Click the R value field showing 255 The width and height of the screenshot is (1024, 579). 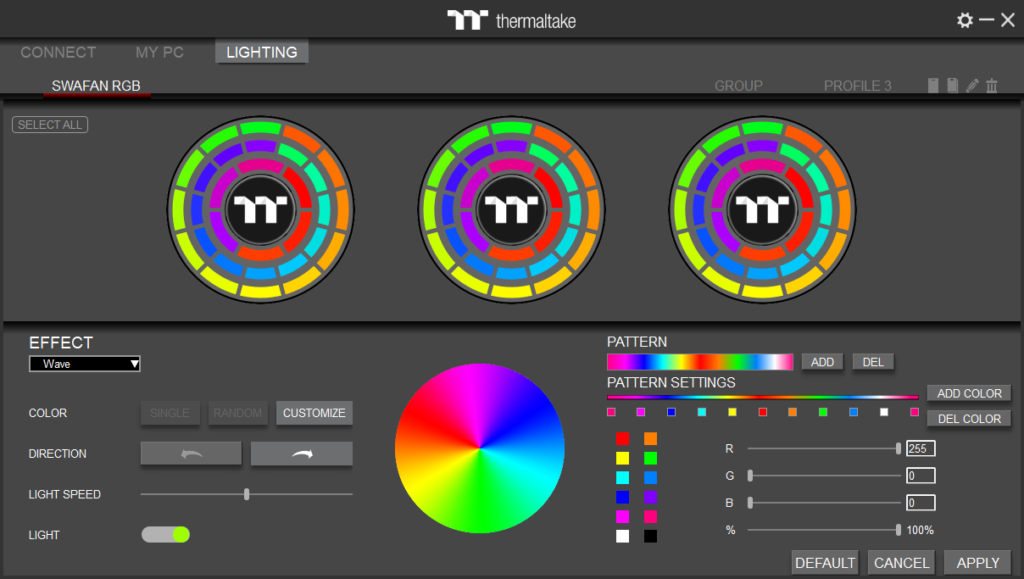coord(921,448)
